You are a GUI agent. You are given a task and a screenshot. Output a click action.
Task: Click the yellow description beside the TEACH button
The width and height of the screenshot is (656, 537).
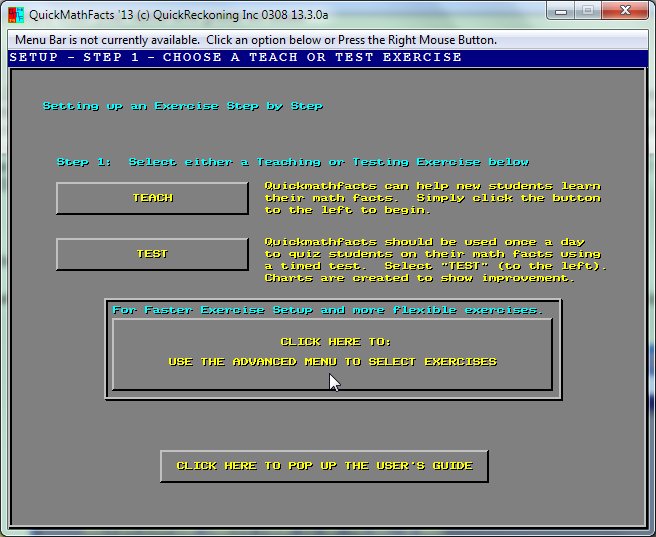pyautogui.click(x=432, y=198)
